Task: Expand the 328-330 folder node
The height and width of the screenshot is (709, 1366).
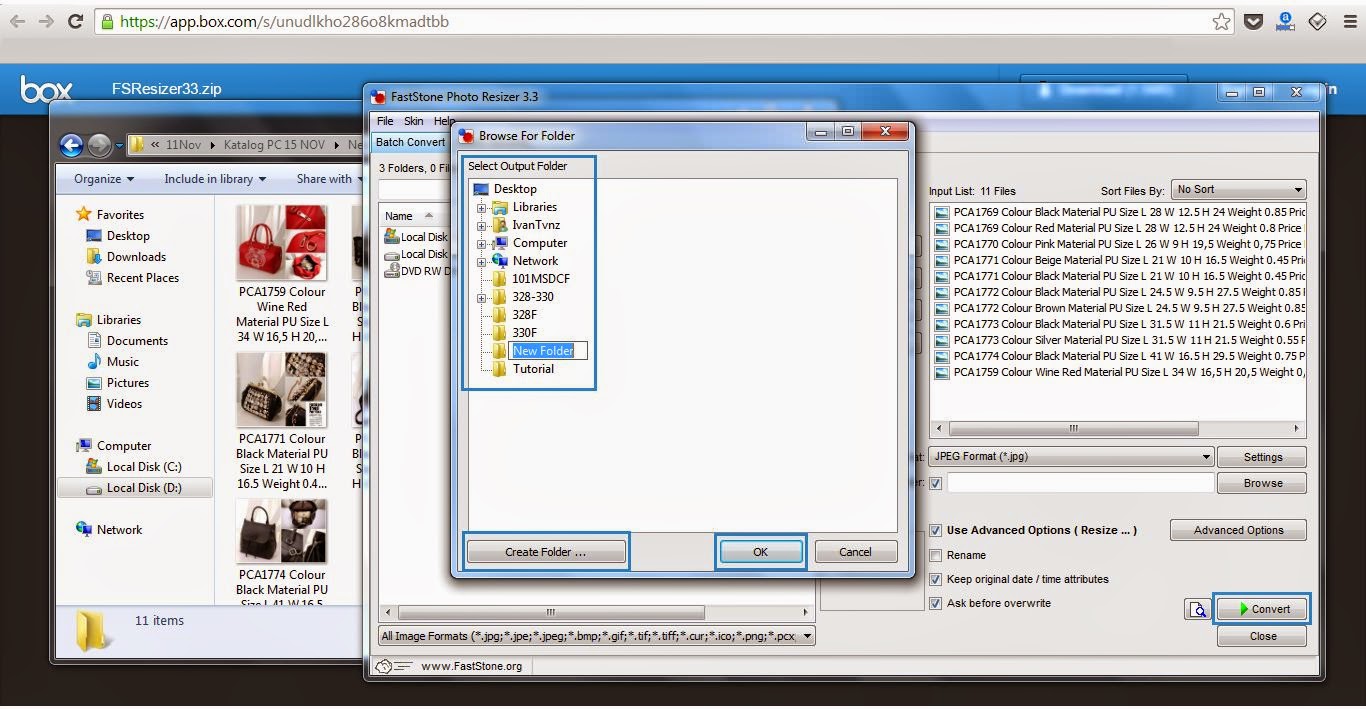Action: pos(482,297)
